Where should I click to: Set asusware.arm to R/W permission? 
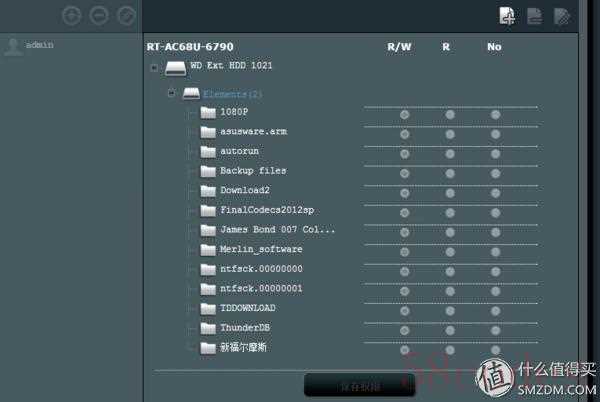pyautogui.click(x=404, y=134)
